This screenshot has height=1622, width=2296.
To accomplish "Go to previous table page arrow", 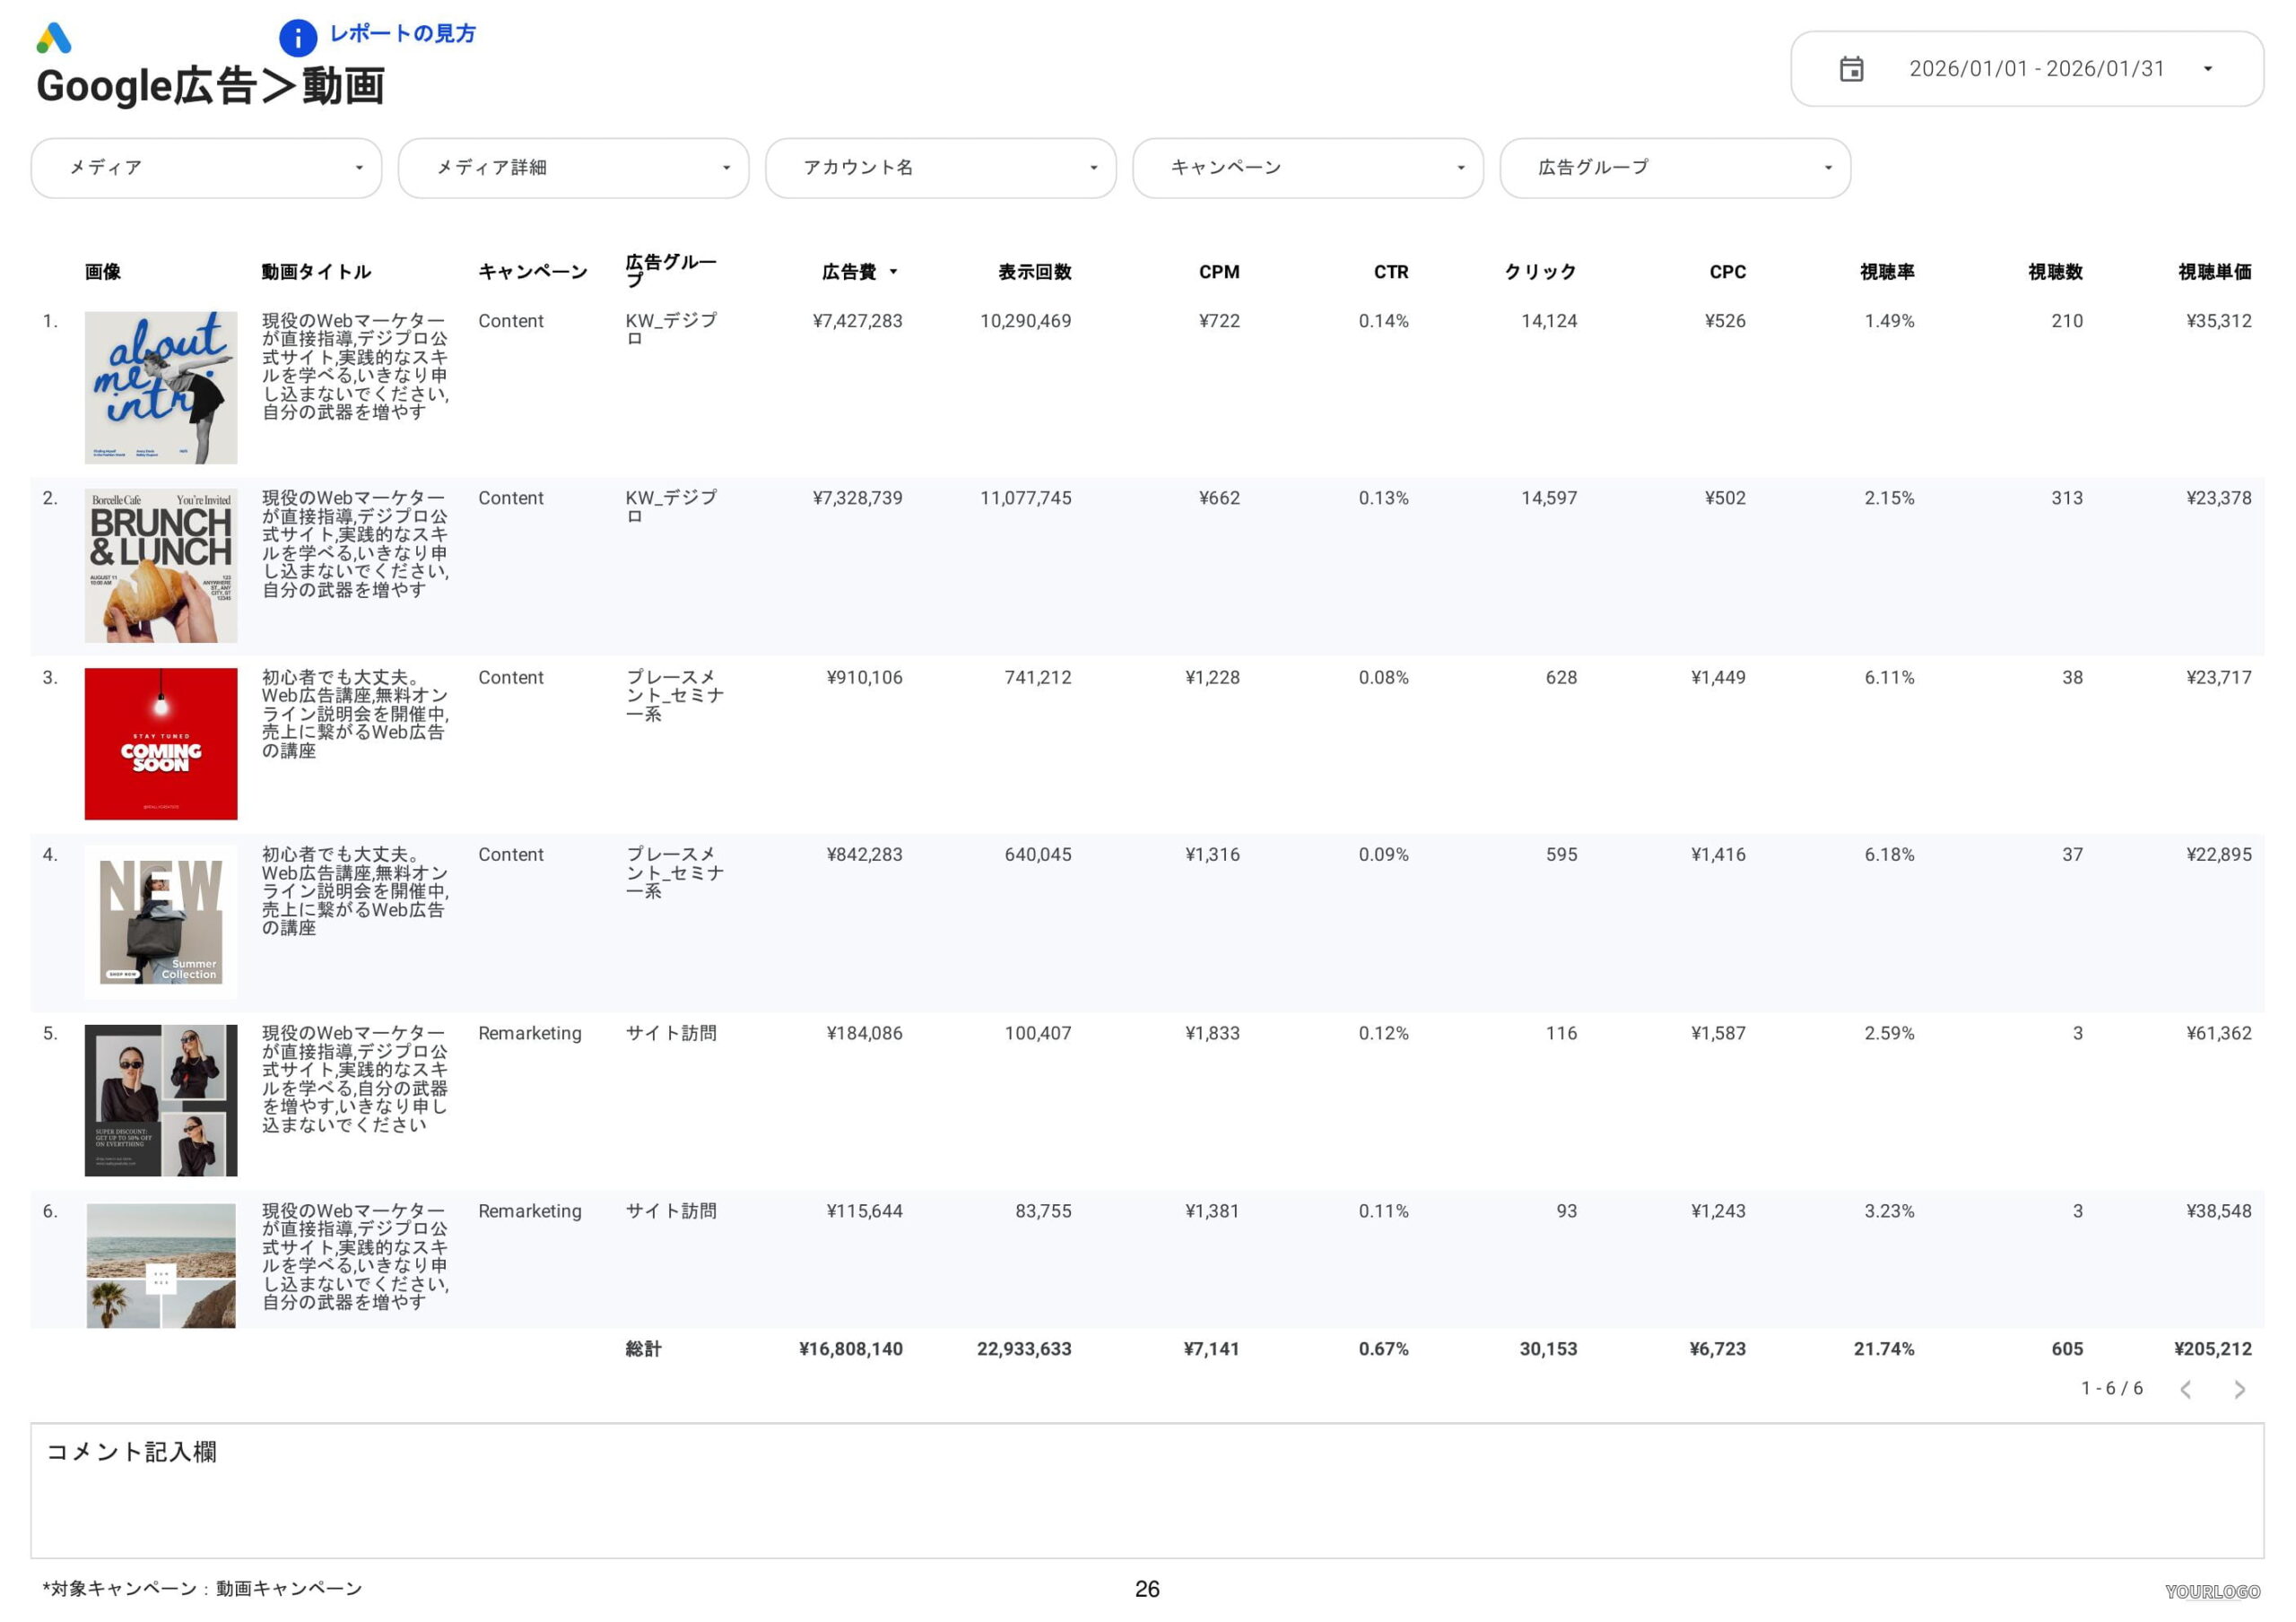I will 2186,1389.
